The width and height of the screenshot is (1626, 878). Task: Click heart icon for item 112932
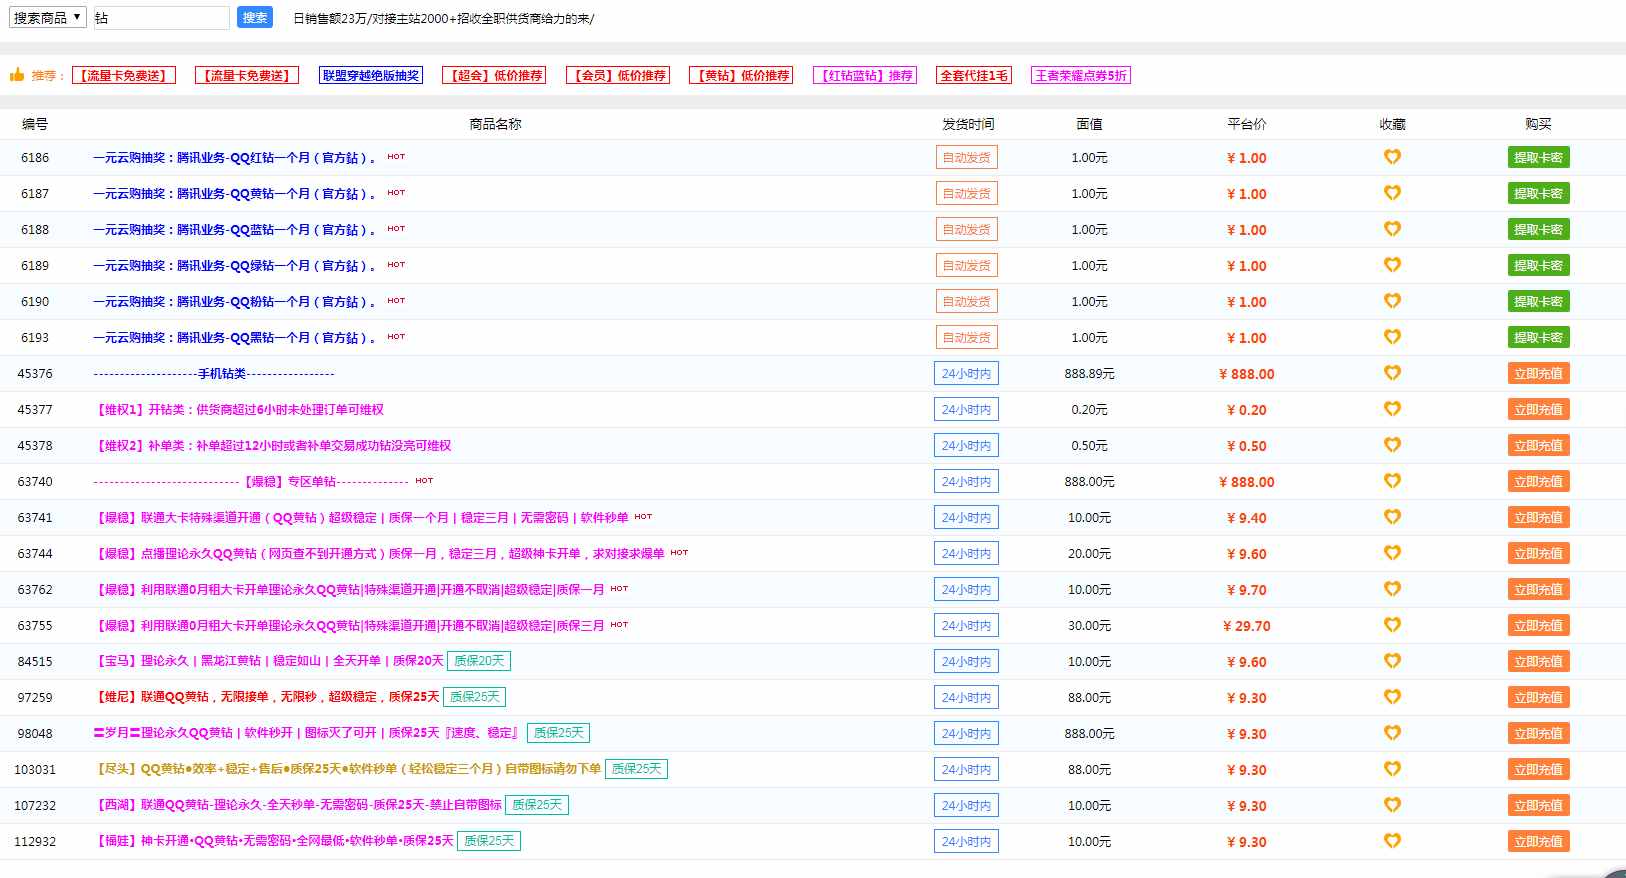[x=1391, y=841]
